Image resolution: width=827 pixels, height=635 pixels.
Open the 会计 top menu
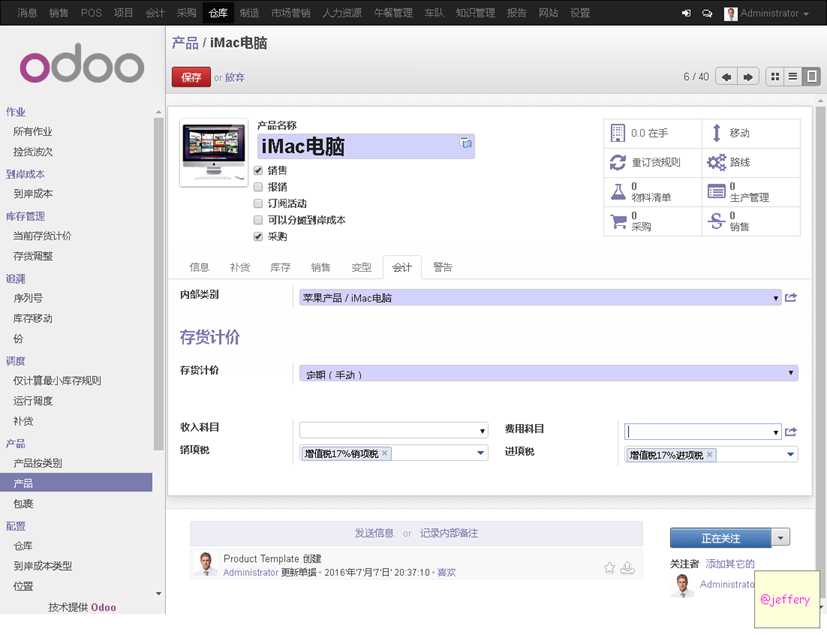tap(155, 13)
